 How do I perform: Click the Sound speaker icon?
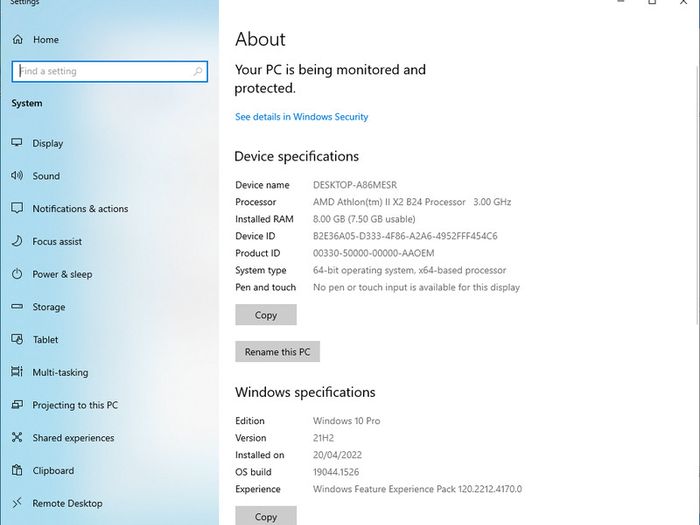pyautogui.click(x=17, y=175)
